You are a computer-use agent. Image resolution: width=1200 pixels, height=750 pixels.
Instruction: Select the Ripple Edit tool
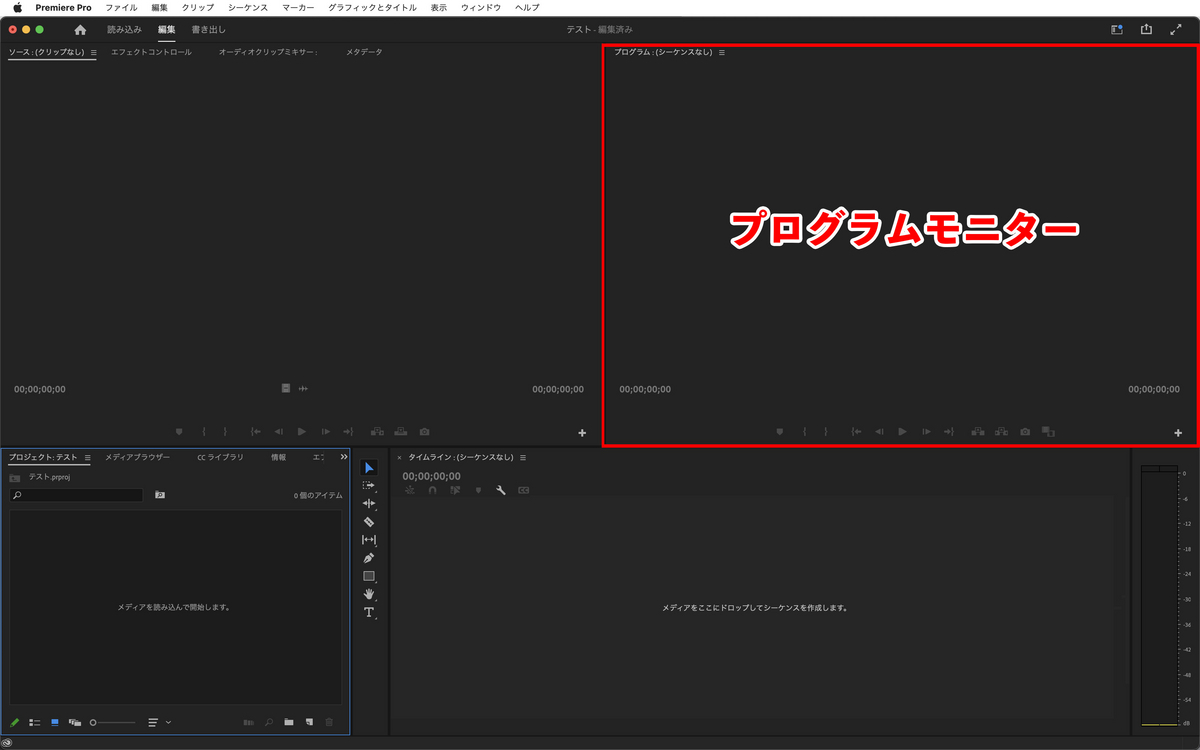(369, 504)
